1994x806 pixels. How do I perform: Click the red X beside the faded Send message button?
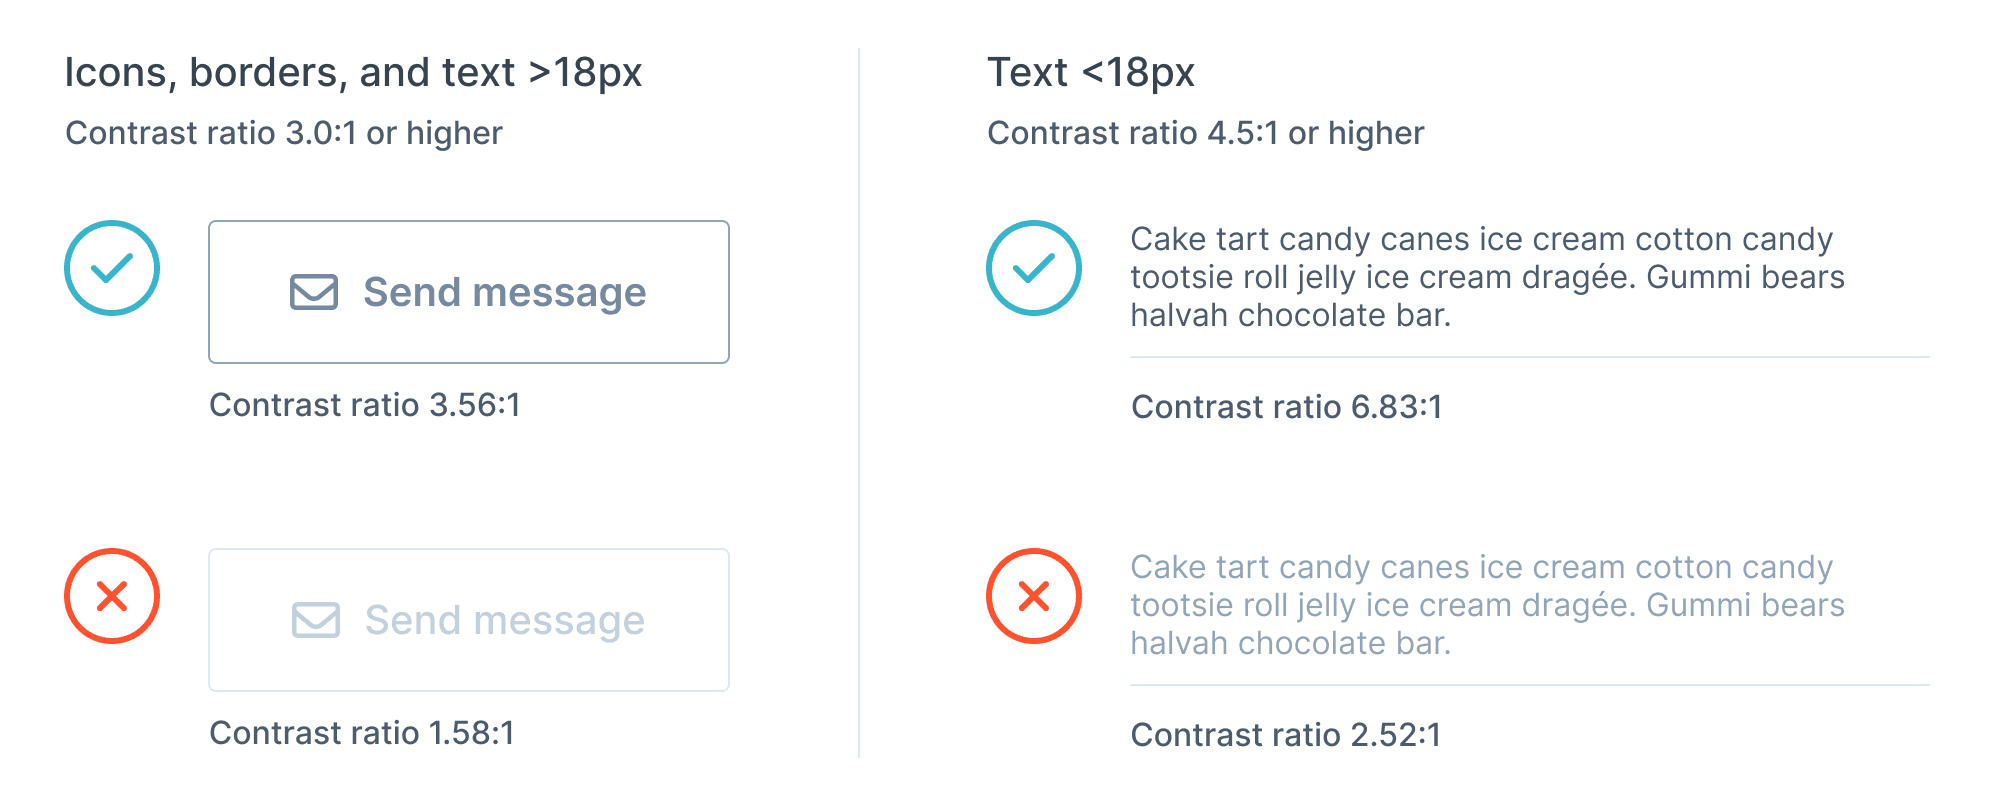click(112, 596)
